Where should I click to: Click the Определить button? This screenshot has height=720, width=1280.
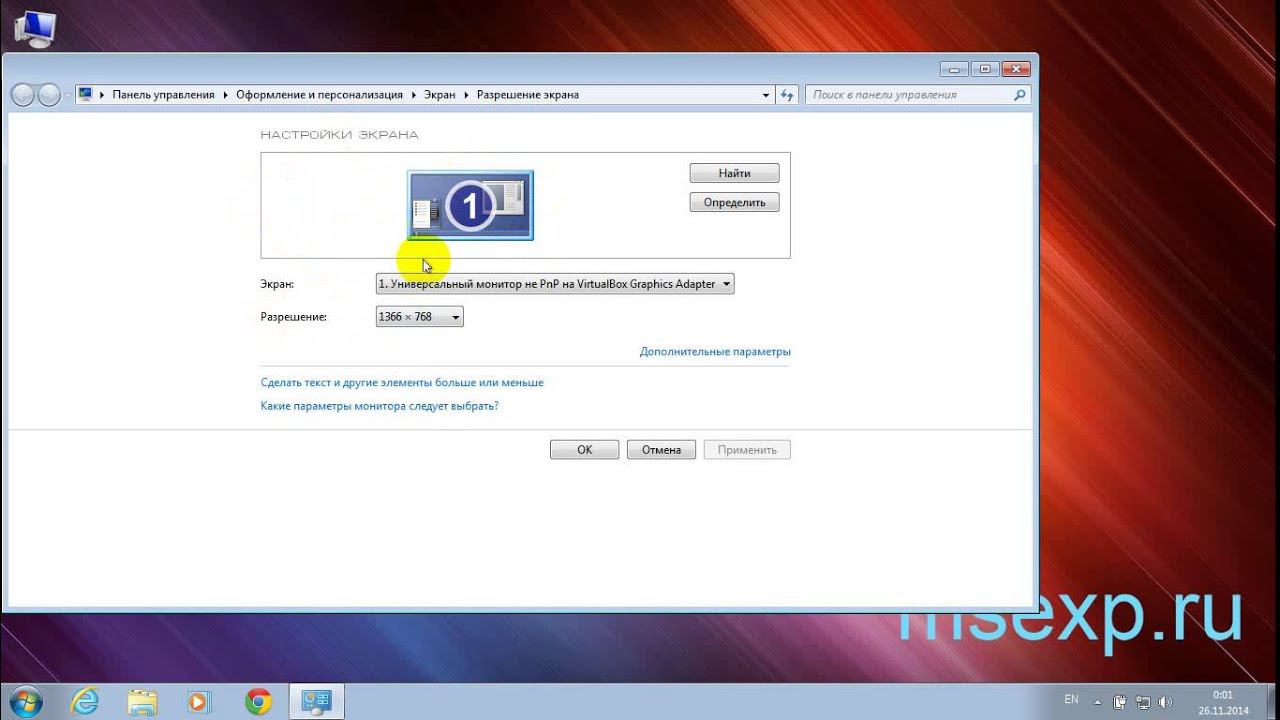pos(734,202)
